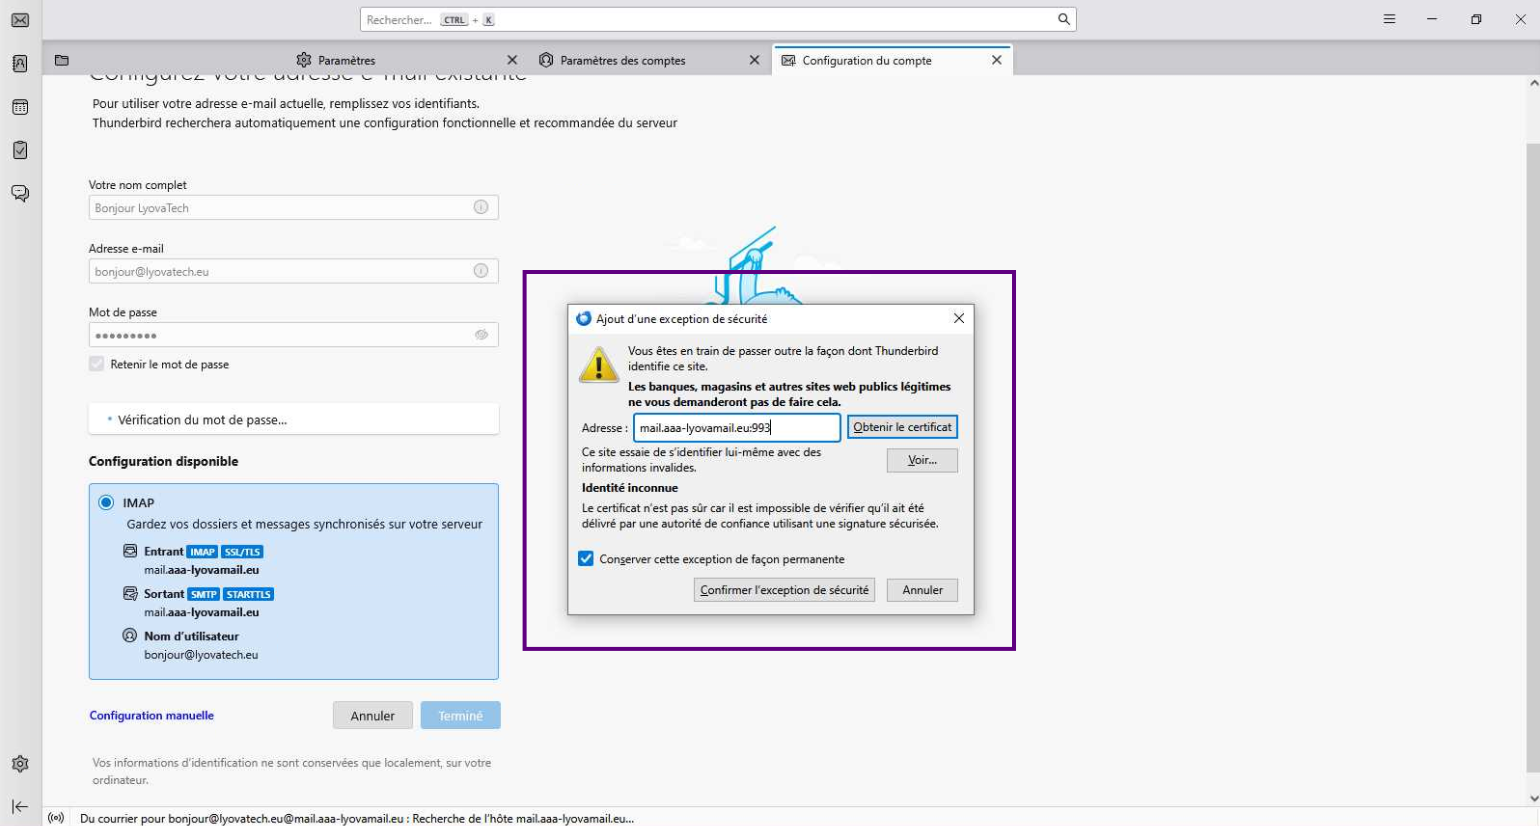Image resolution: width=1540 pixels, height=826 pixels.
Task: Switch to Paramètres des comptes tab
Action: (650, 60)
